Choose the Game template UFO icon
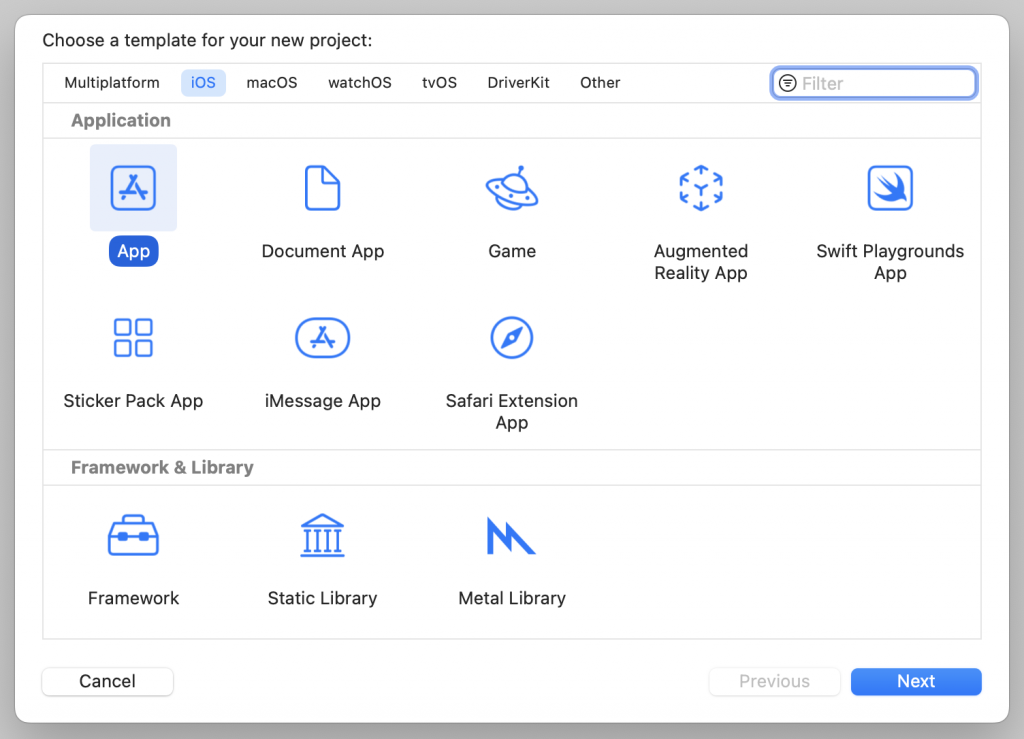 [512, 188]
